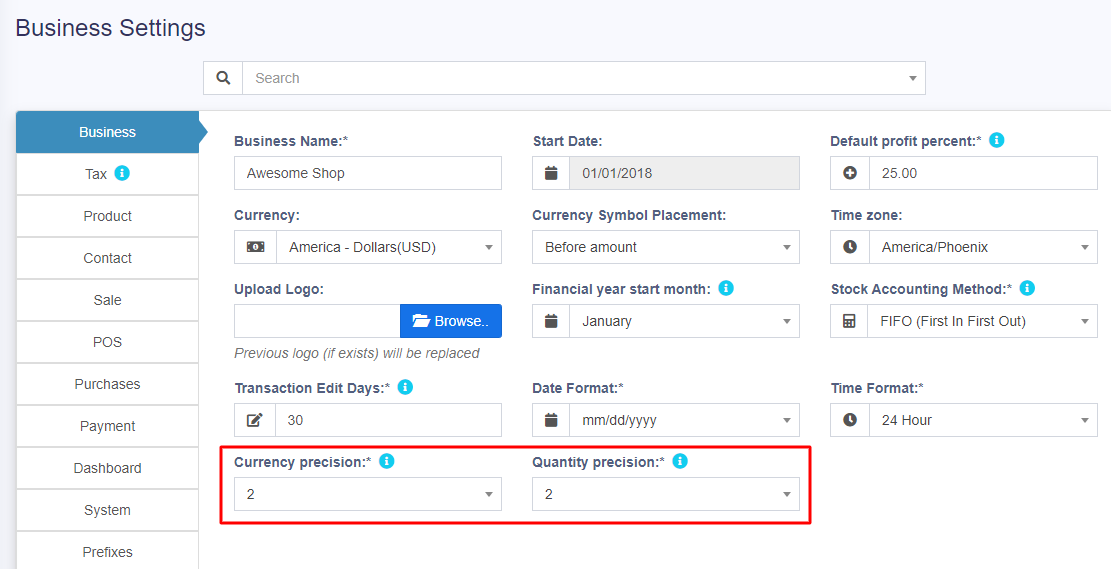The height and width of the screenshot is (569, 1111).
Task: Click the info icon next to Tax
Action: [122, 173]
